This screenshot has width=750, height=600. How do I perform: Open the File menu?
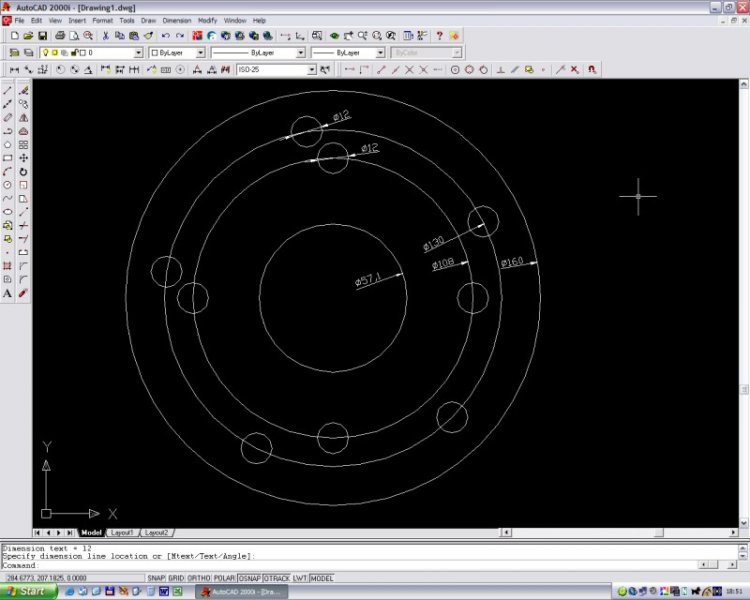click(20, 21)
